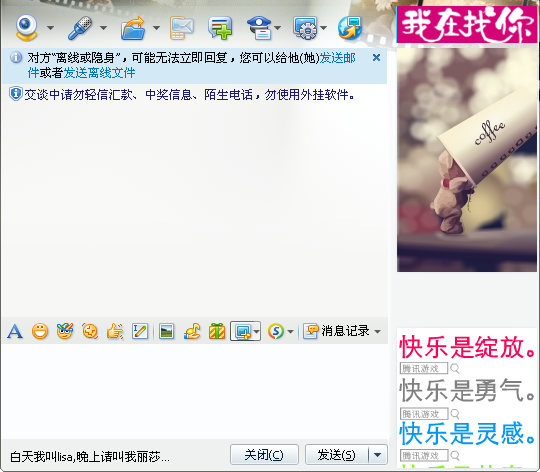Open the emoticon smiley face picker
Screen dimensions: 540x472
40,331
